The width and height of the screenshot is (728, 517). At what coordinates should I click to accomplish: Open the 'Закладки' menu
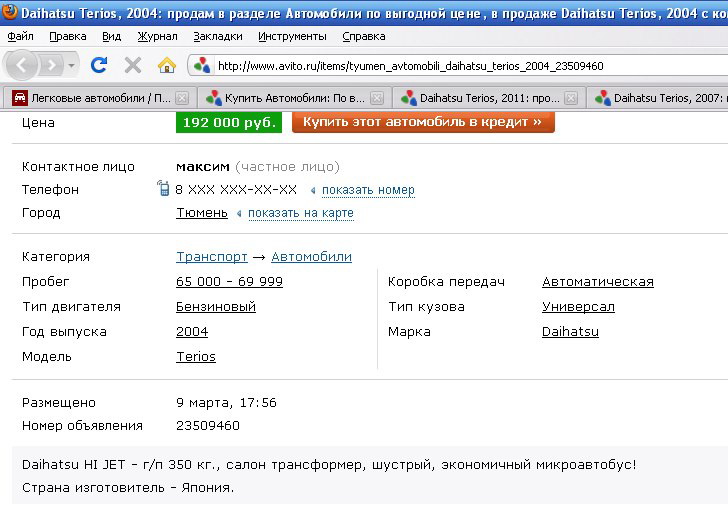(x=217, y=36)
